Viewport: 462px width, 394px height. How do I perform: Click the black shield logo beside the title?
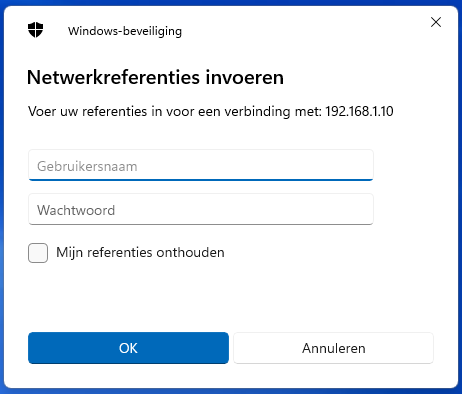tap(36, 30)
